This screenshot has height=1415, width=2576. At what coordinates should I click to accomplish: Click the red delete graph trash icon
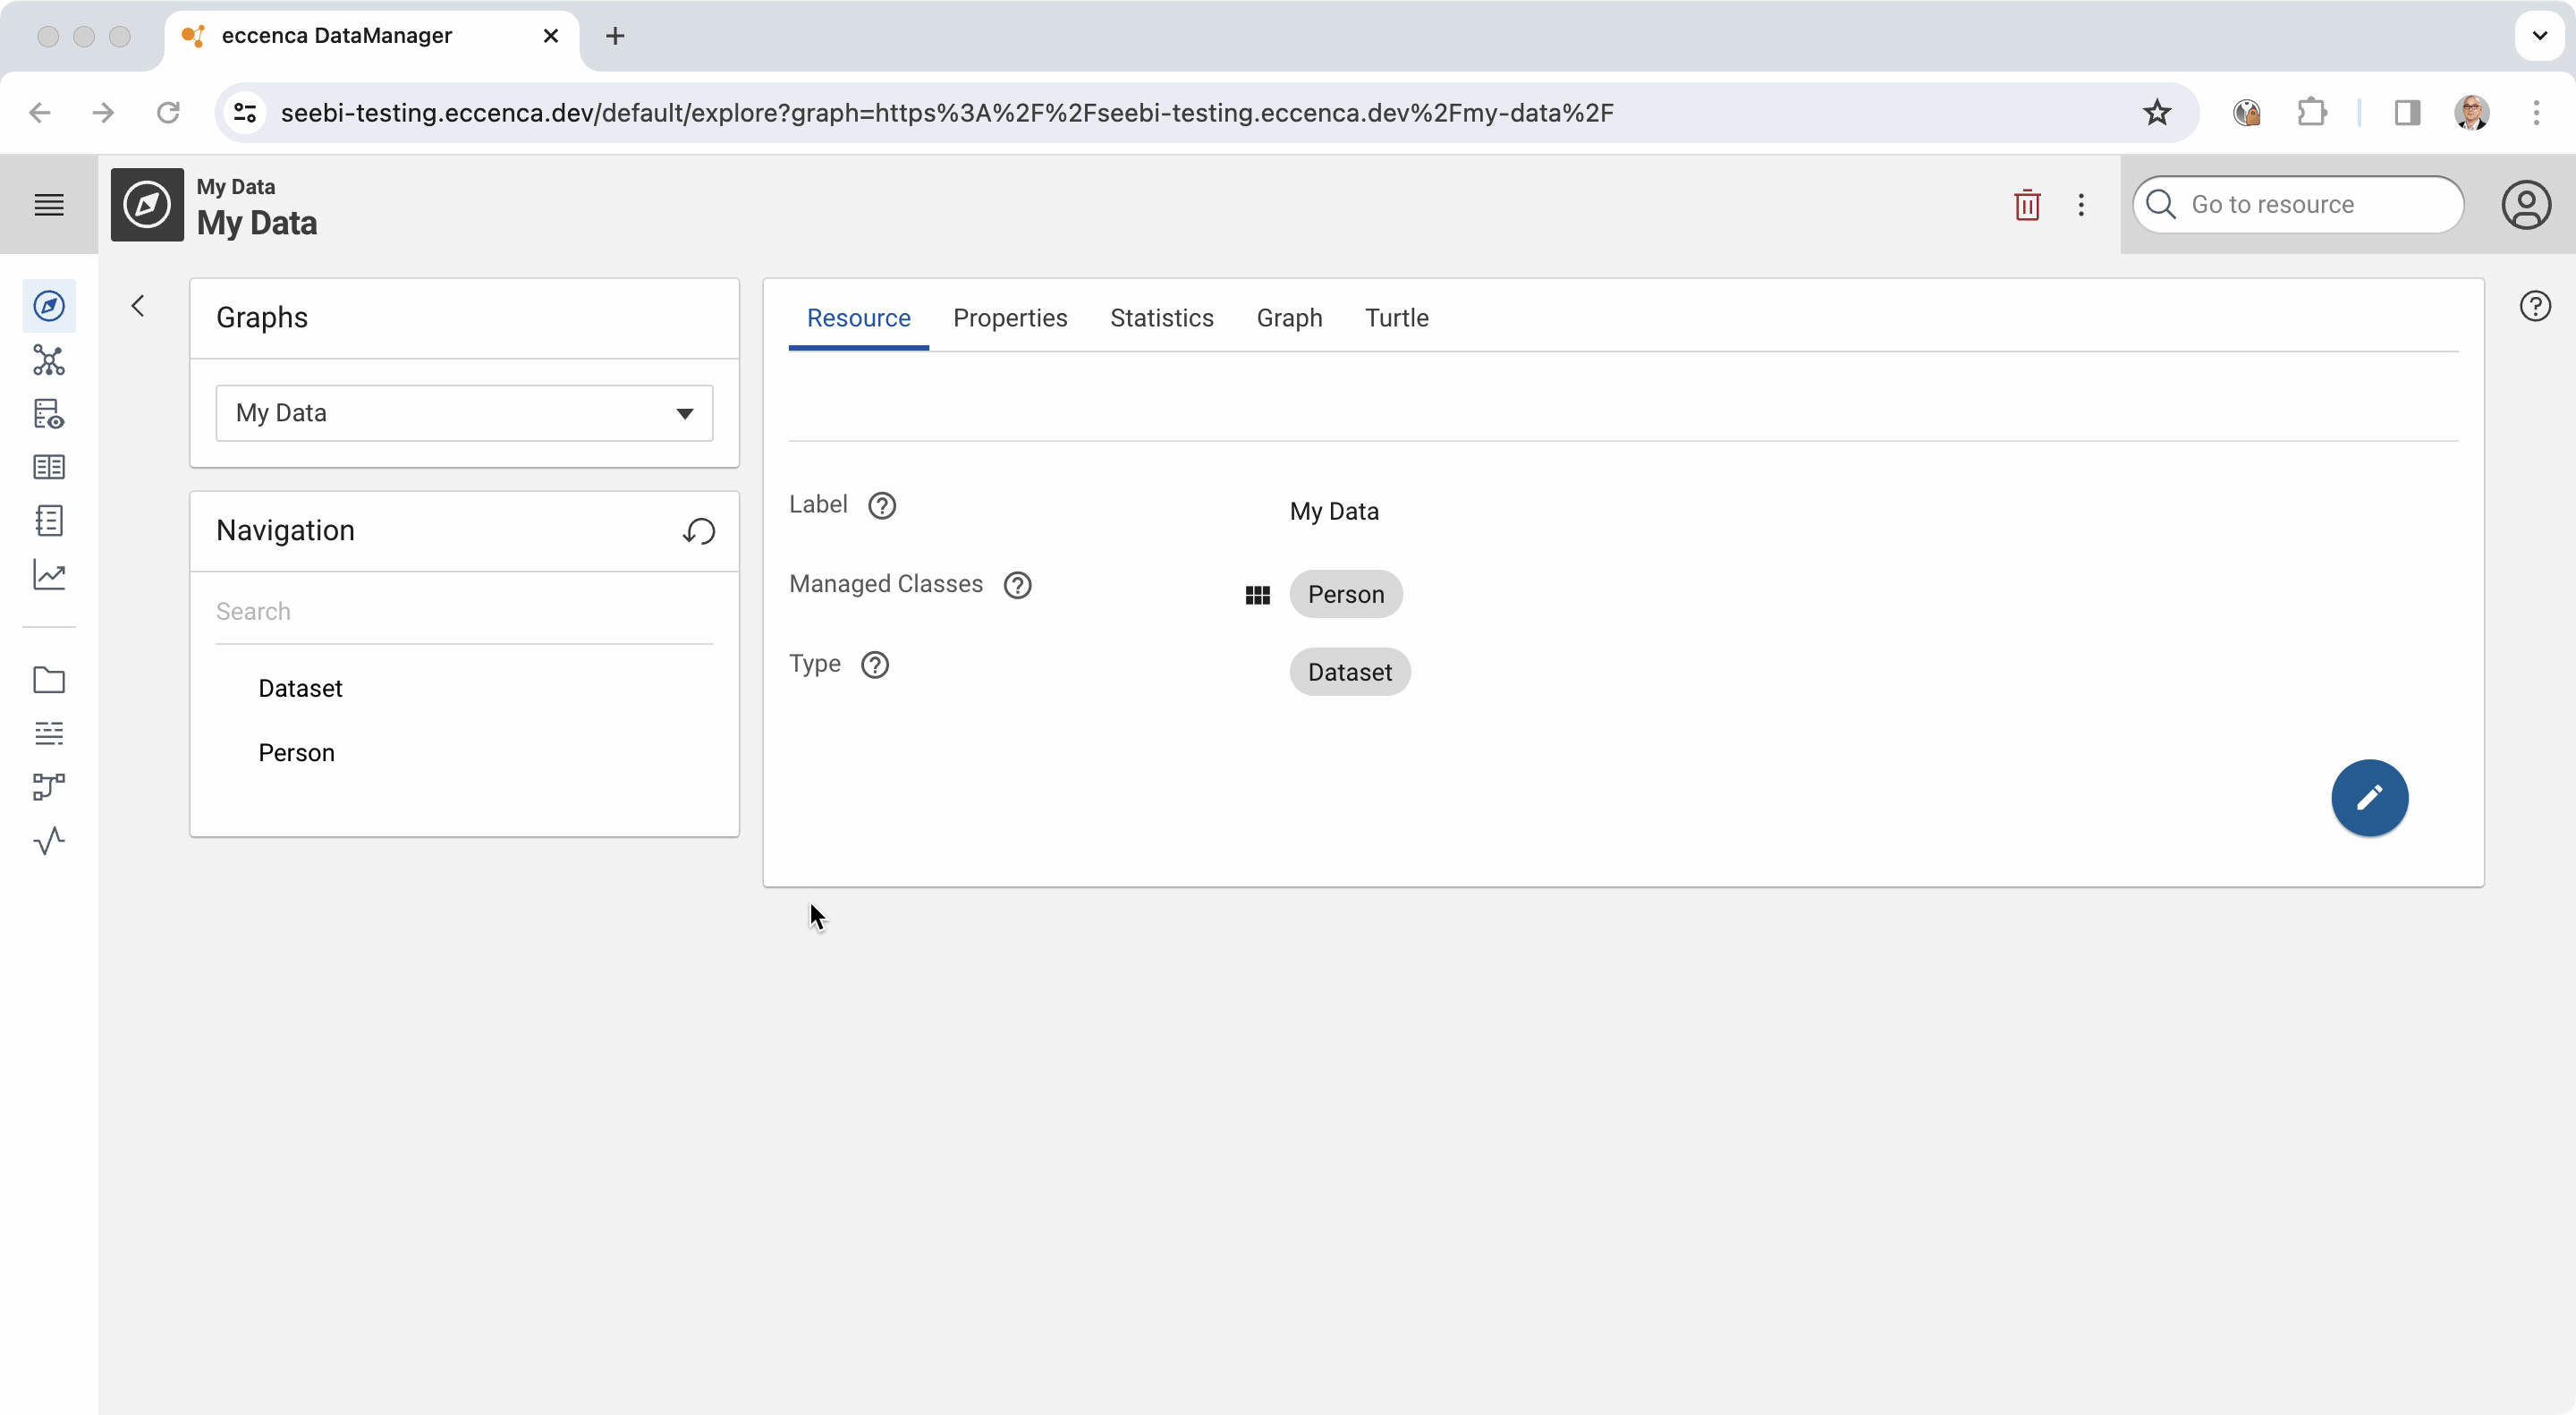(2027, 205)
